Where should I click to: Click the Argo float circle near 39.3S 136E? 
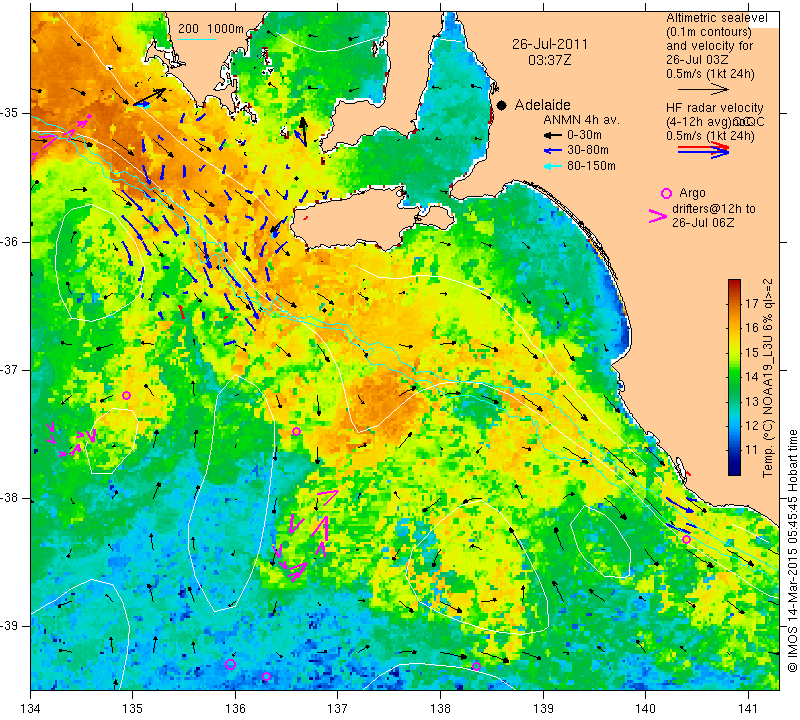click(x=231, y=664)
